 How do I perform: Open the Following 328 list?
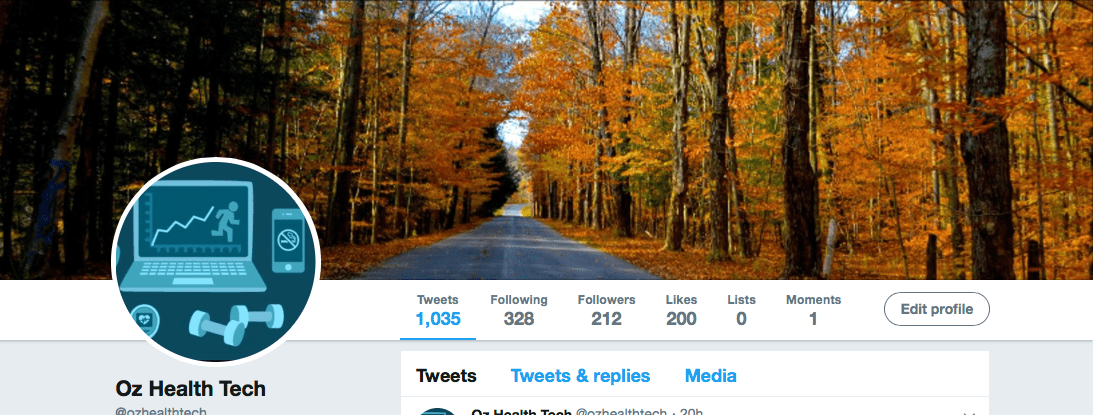(x=519, y=310)
